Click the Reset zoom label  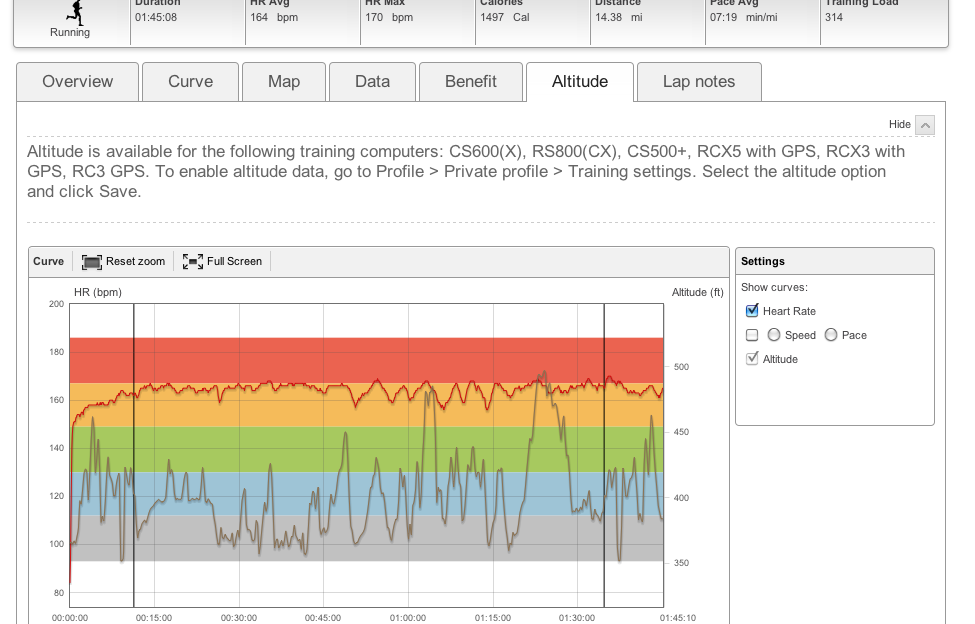click(x=136, y=262)
